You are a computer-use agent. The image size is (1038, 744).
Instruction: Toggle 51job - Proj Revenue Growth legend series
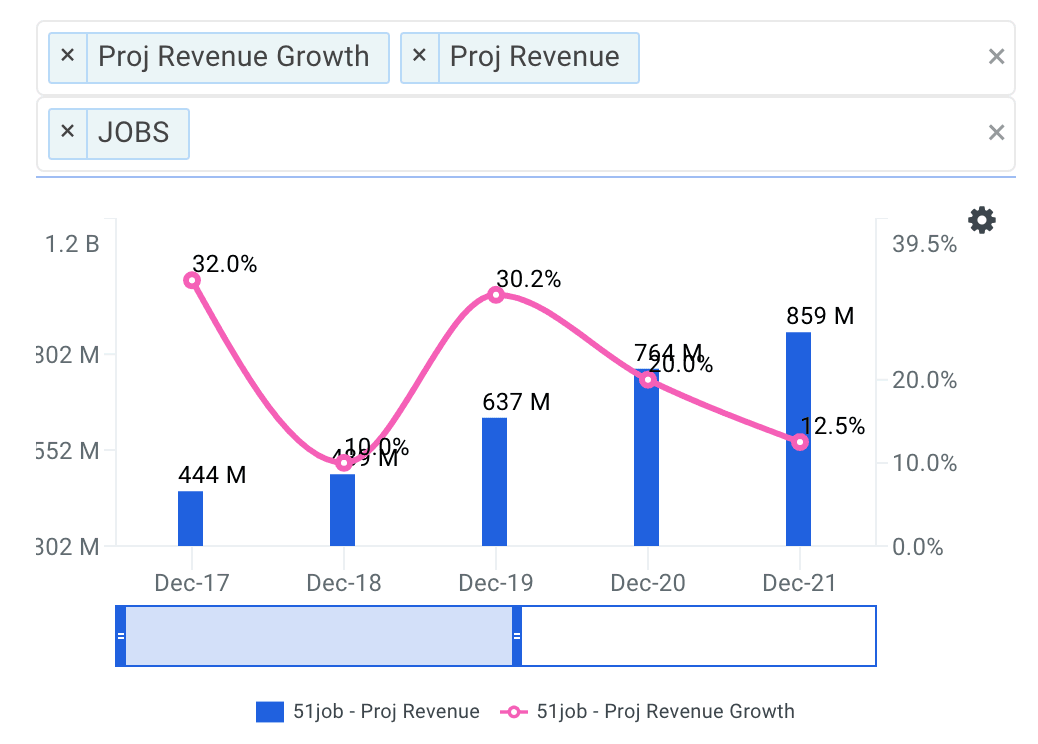[x=652, y=712]
